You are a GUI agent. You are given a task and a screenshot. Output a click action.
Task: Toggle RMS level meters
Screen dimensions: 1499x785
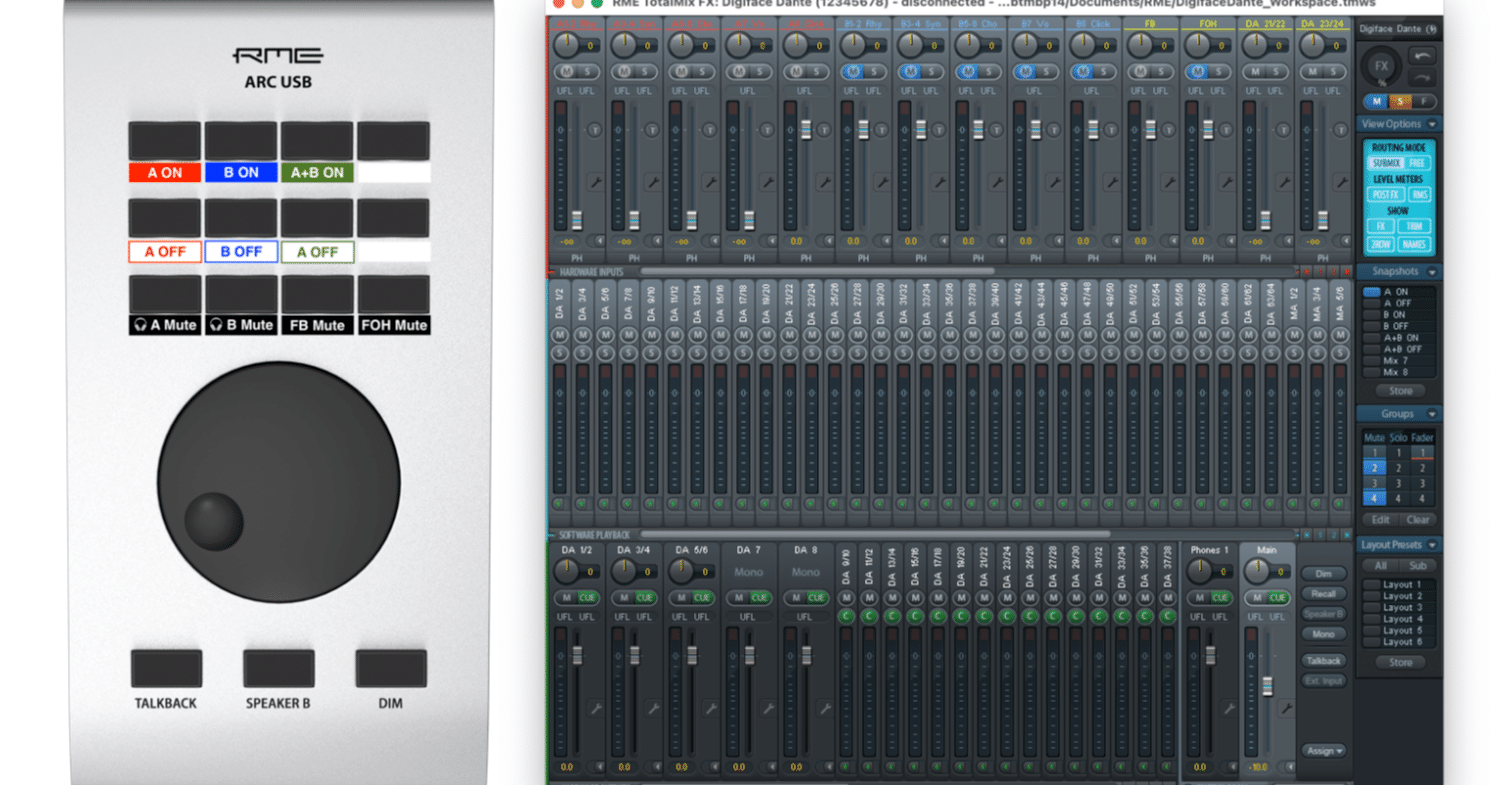(1419, 195)
